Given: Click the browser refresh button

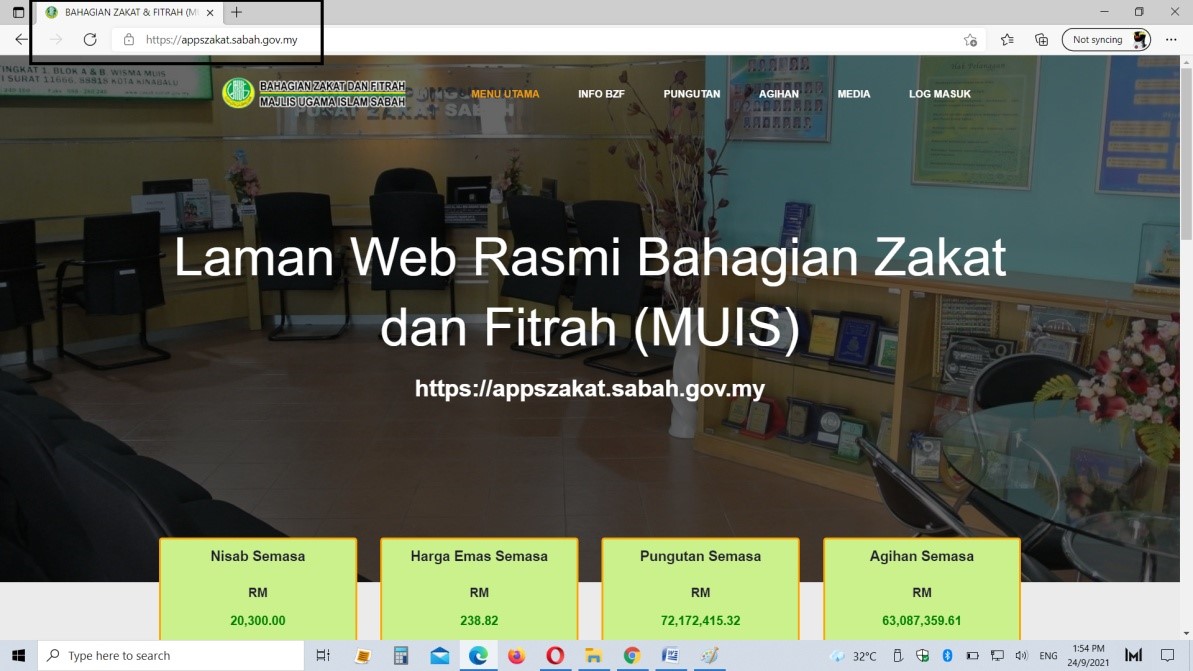Looking at the screenshot, I should (x=90, y=40).
